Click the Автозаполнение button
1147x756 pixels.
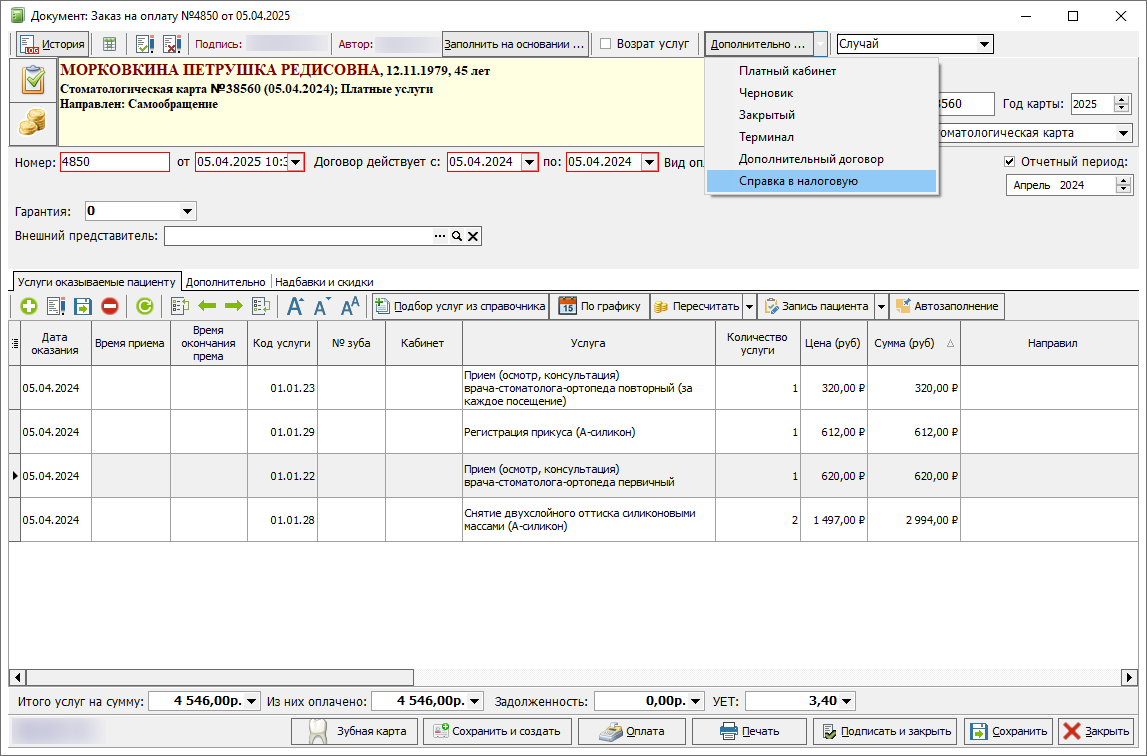tap(947, 307)
